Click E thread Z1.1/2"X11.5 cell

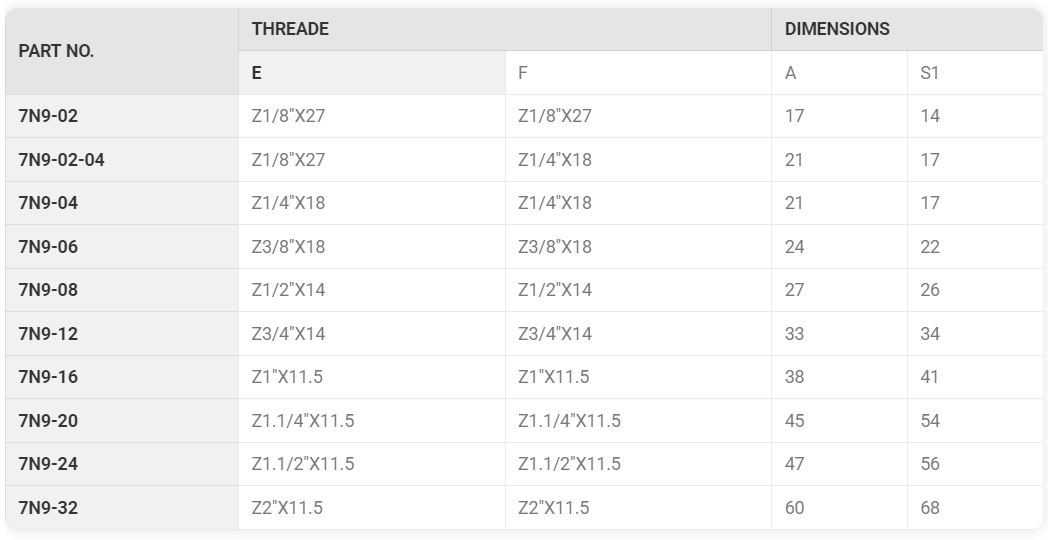(372, 464)
